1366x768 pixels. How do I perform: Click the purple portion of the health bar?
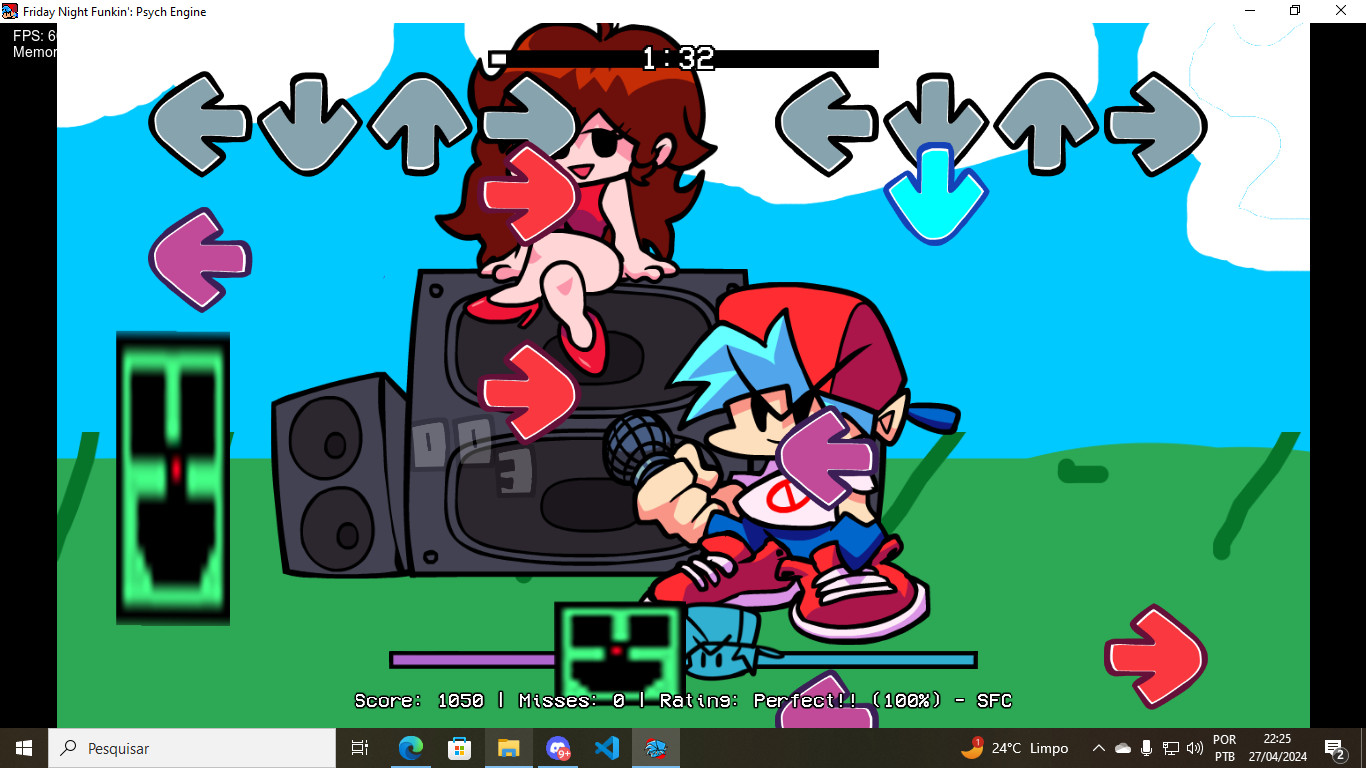tap(472, 660)
